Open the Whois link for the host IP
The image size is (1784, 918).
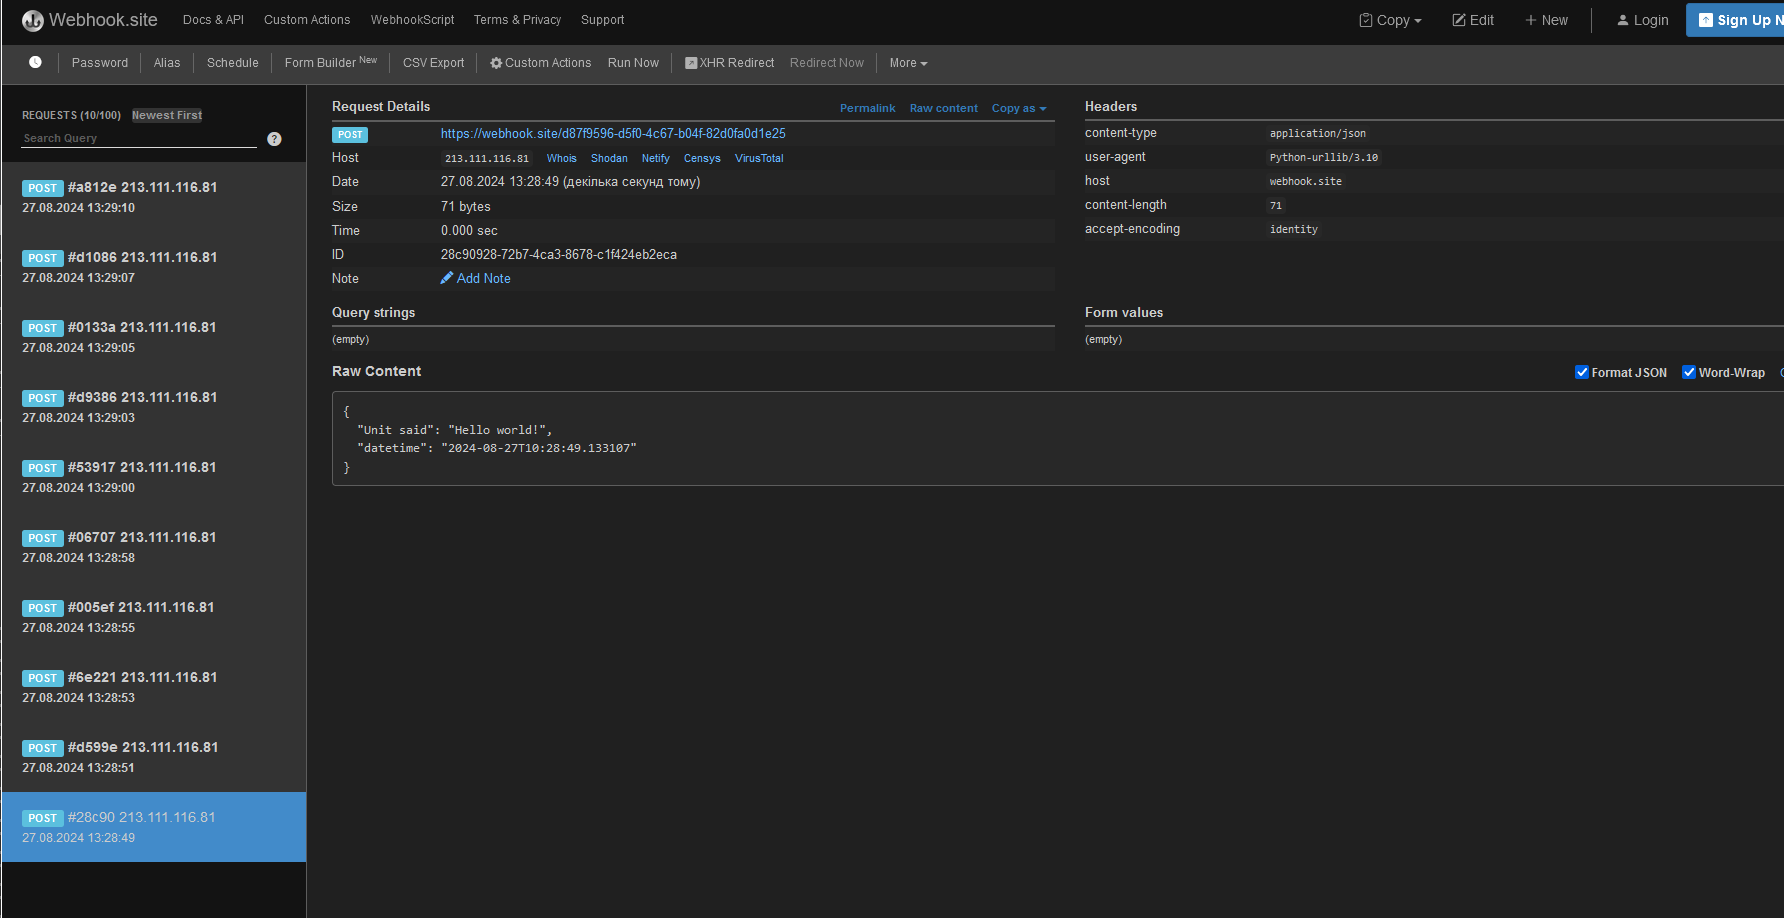[x=561, y=158]
